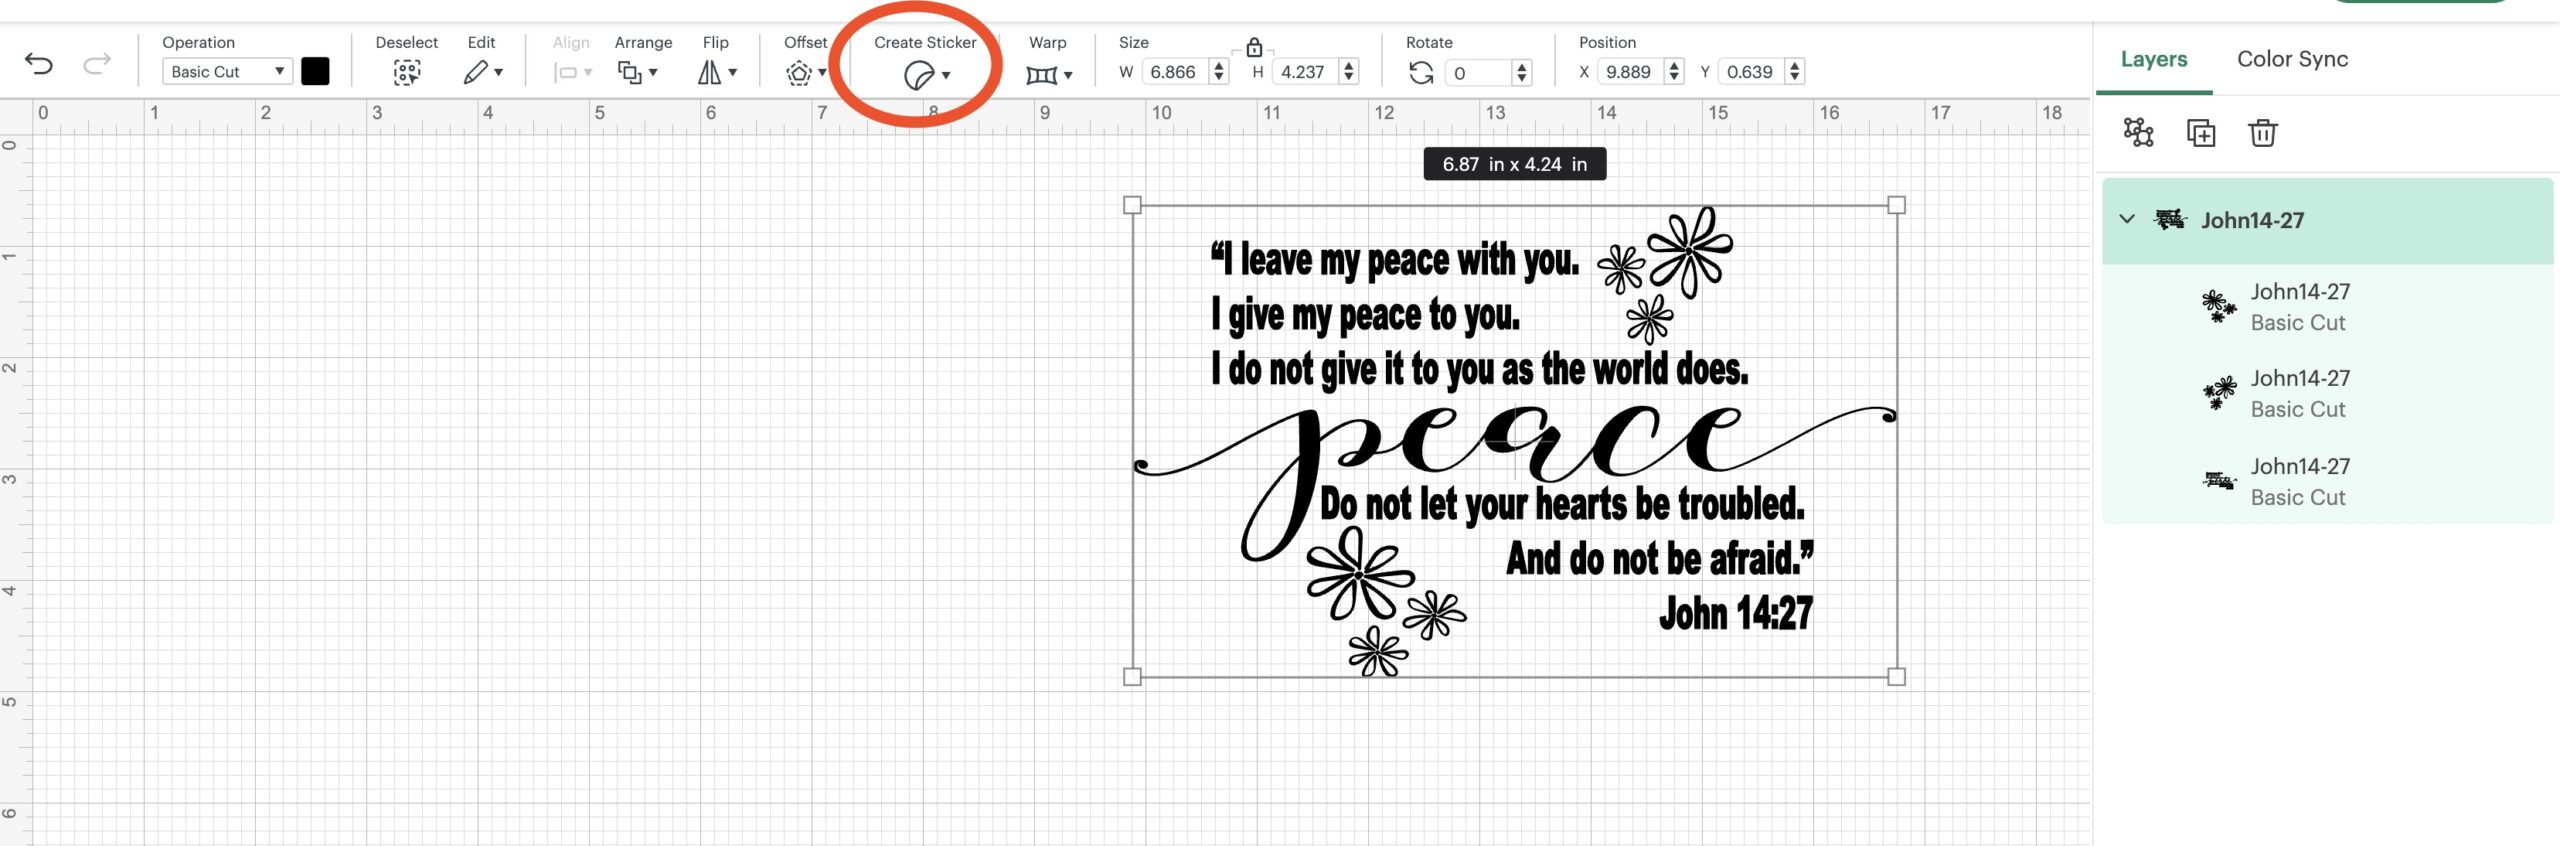This screenshot has width=2560, height=846.
Task: Click the Duplicate layer icon
Action: point(2201,133)
